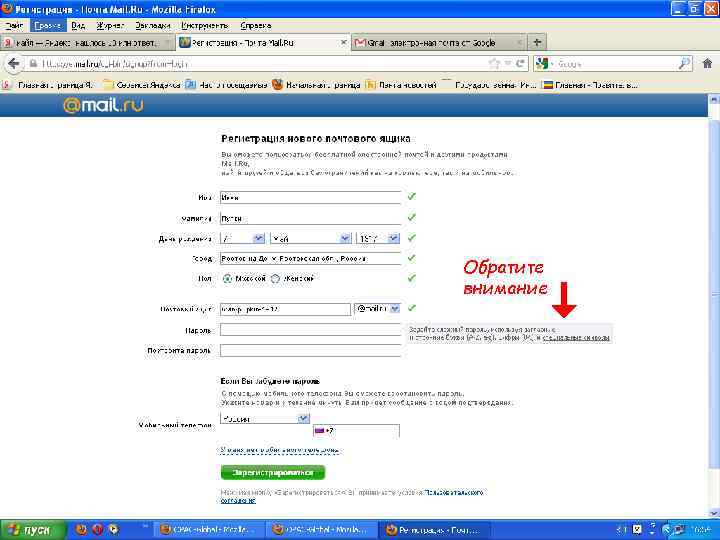Switch to the Gmail tab
The height and width of the screenshot is (540, 720).
point(439,43)
